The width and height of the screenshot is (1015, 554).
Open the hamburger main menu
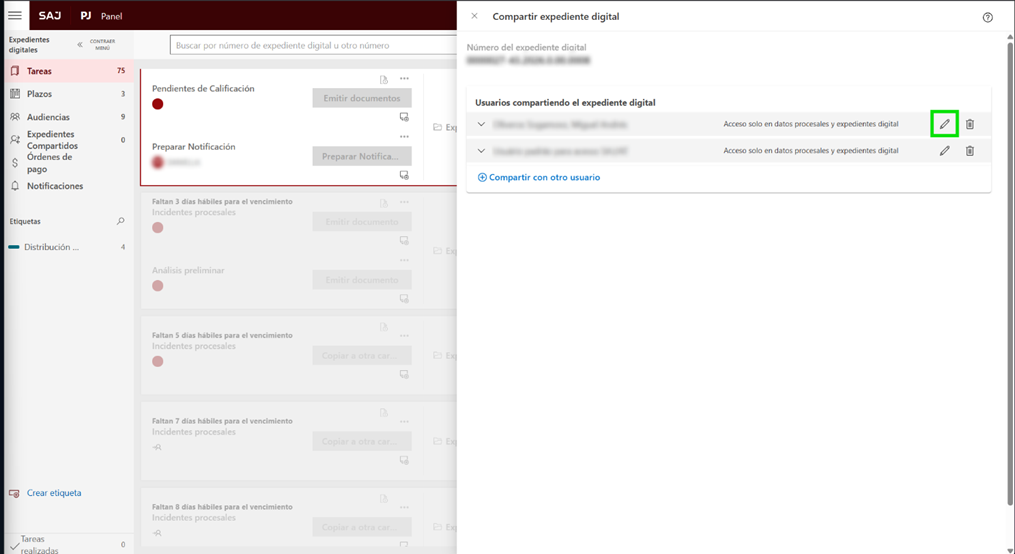click(15, 16)
